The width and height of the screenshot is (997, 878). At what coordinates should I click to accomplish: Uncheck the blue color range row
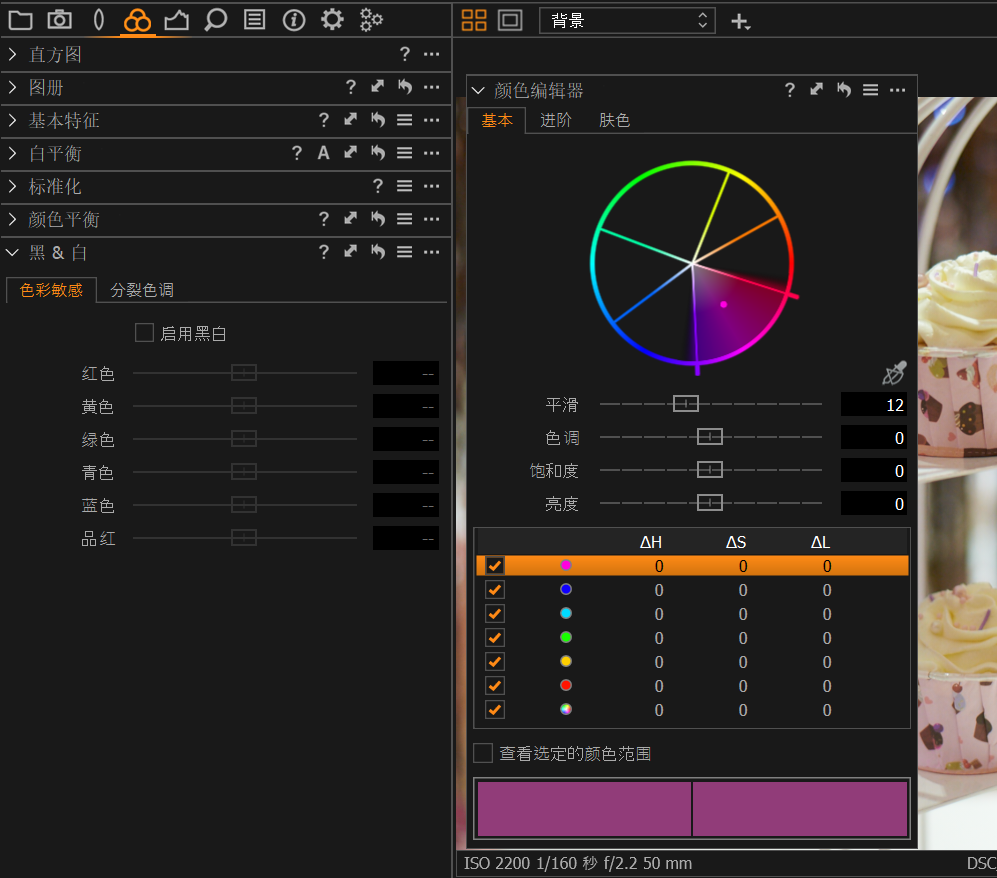[495, 590]
